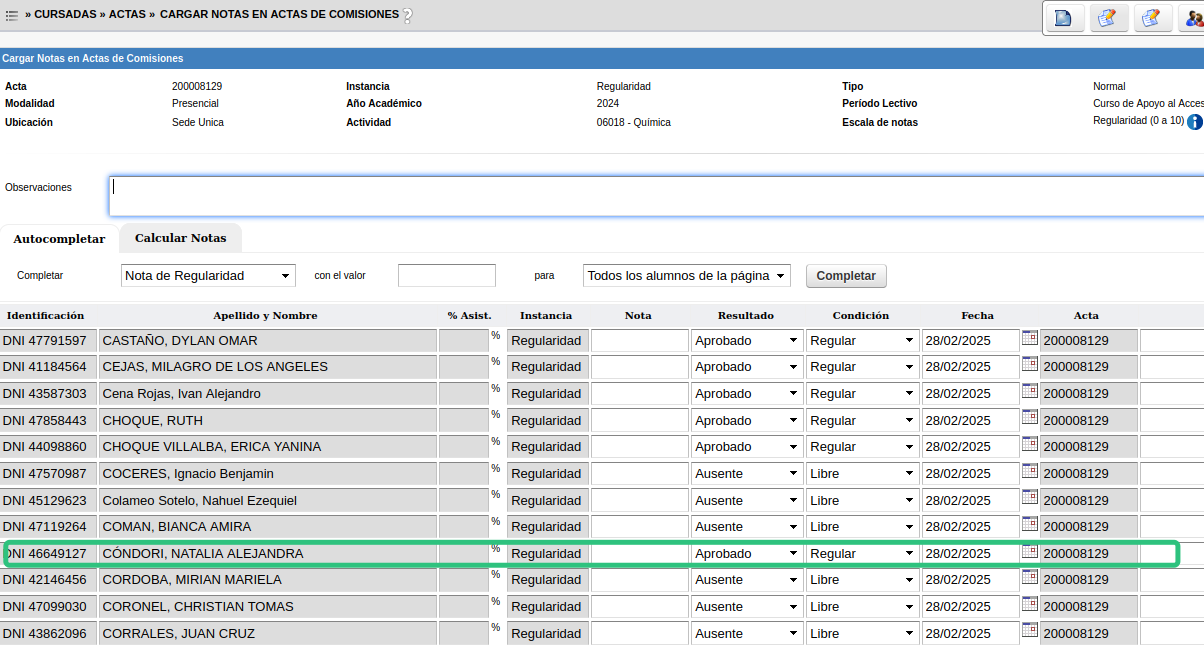Click the name Cena Rojas, Ivan Alejandro

[x=182, y=394]
